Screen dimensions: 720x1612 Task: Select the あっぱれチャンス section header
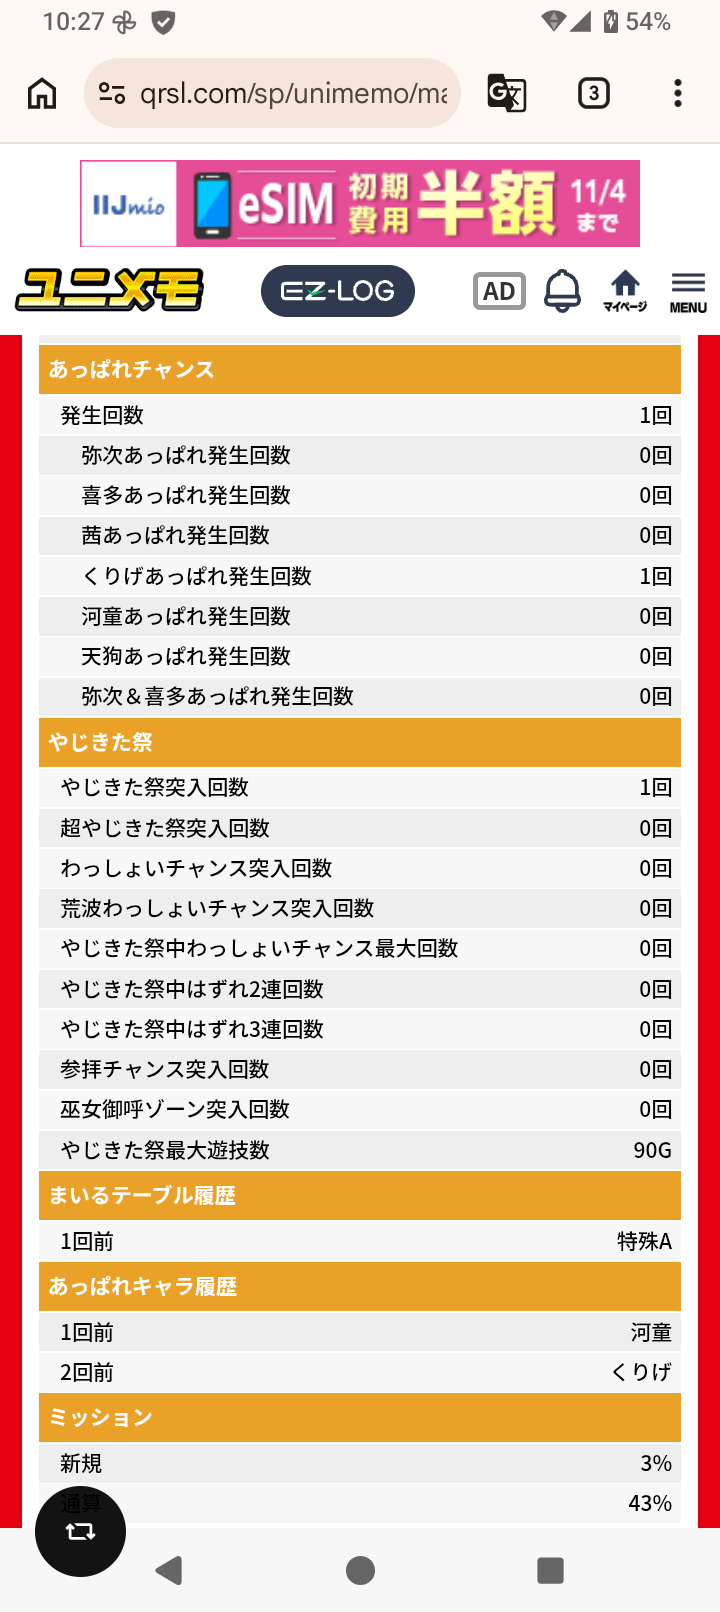coord(360,369)
